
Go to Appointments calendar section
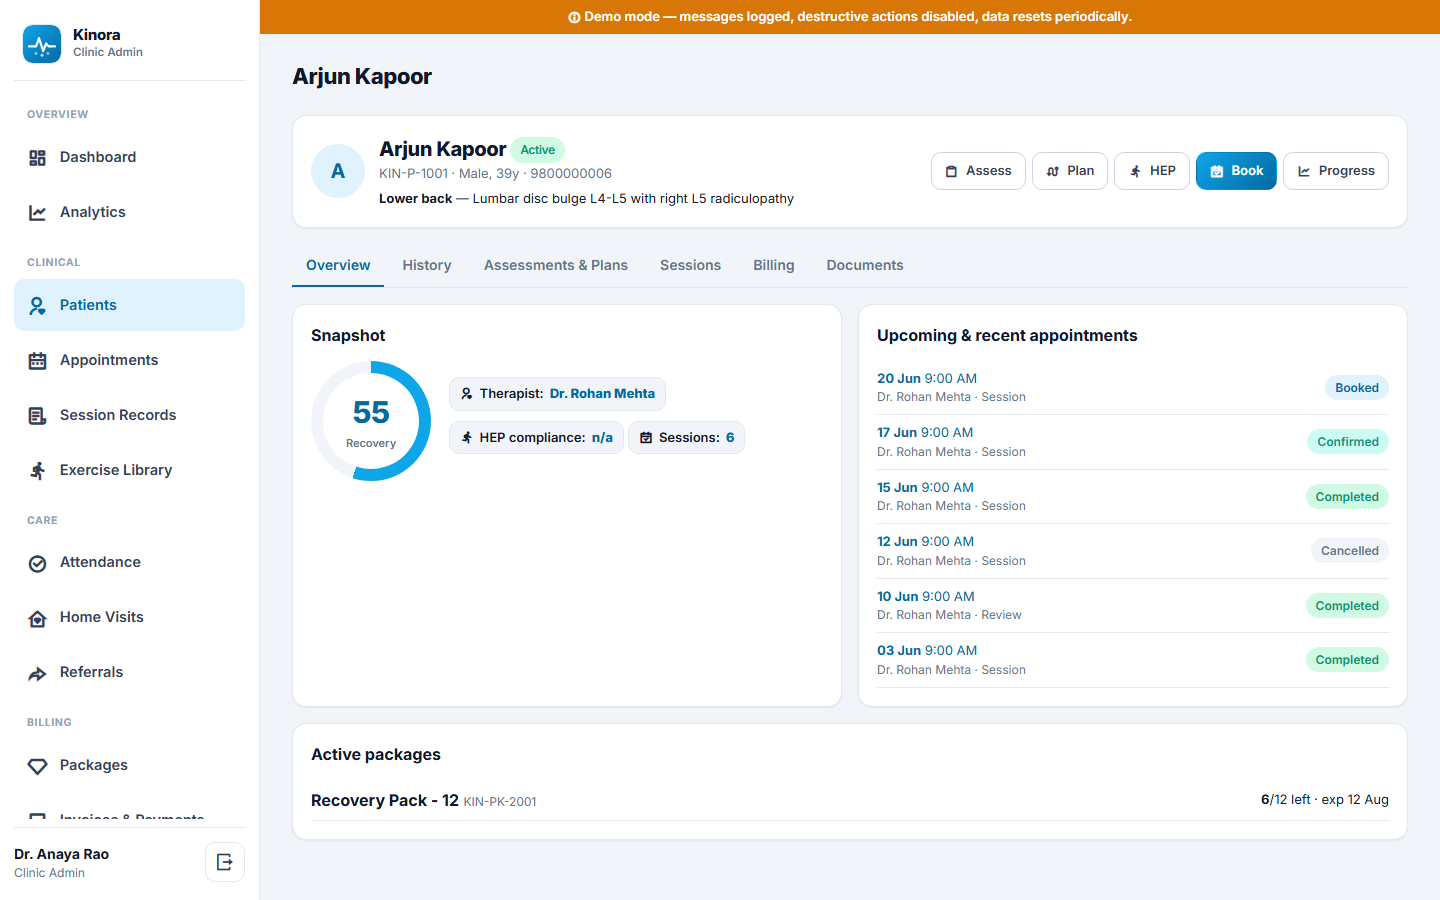pos(129,360)
